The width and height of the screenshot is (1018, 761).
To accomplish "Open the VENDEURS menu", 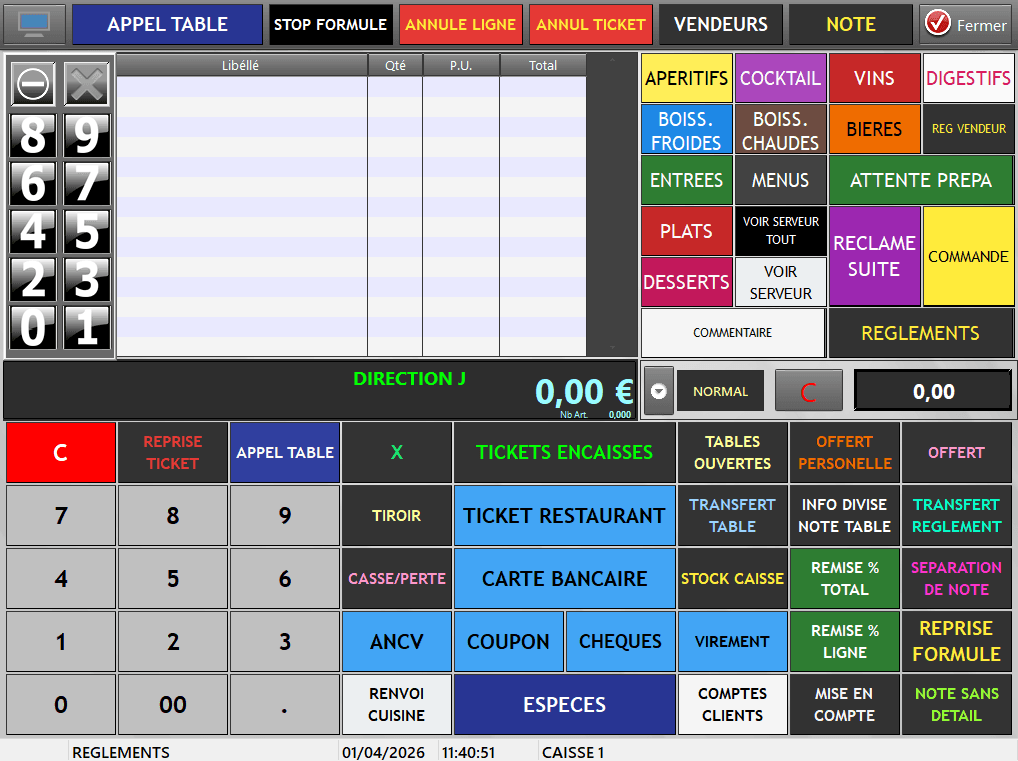I will (x=720, y=24).
